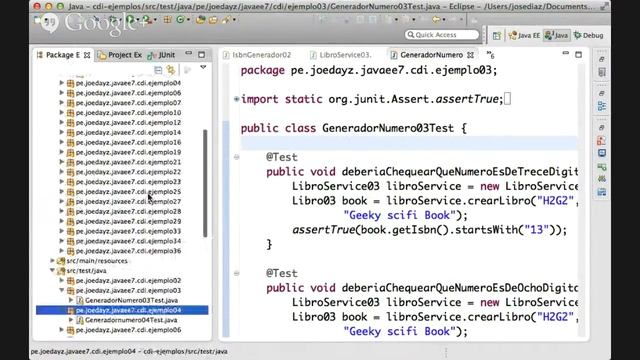640x360 pixels.
Task: Switch to the Java perspective
Action: click(x=557, y=36)
